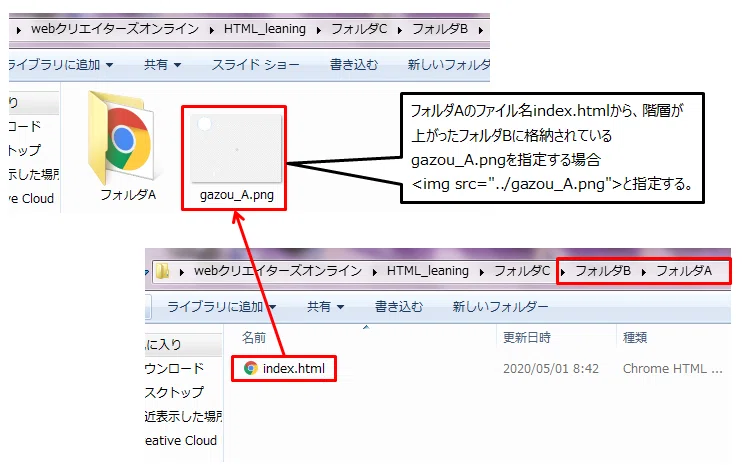Click Chrome HTML type cell
Image resolution: width=743 pixels, height=465 pixels.
(672, 368)
